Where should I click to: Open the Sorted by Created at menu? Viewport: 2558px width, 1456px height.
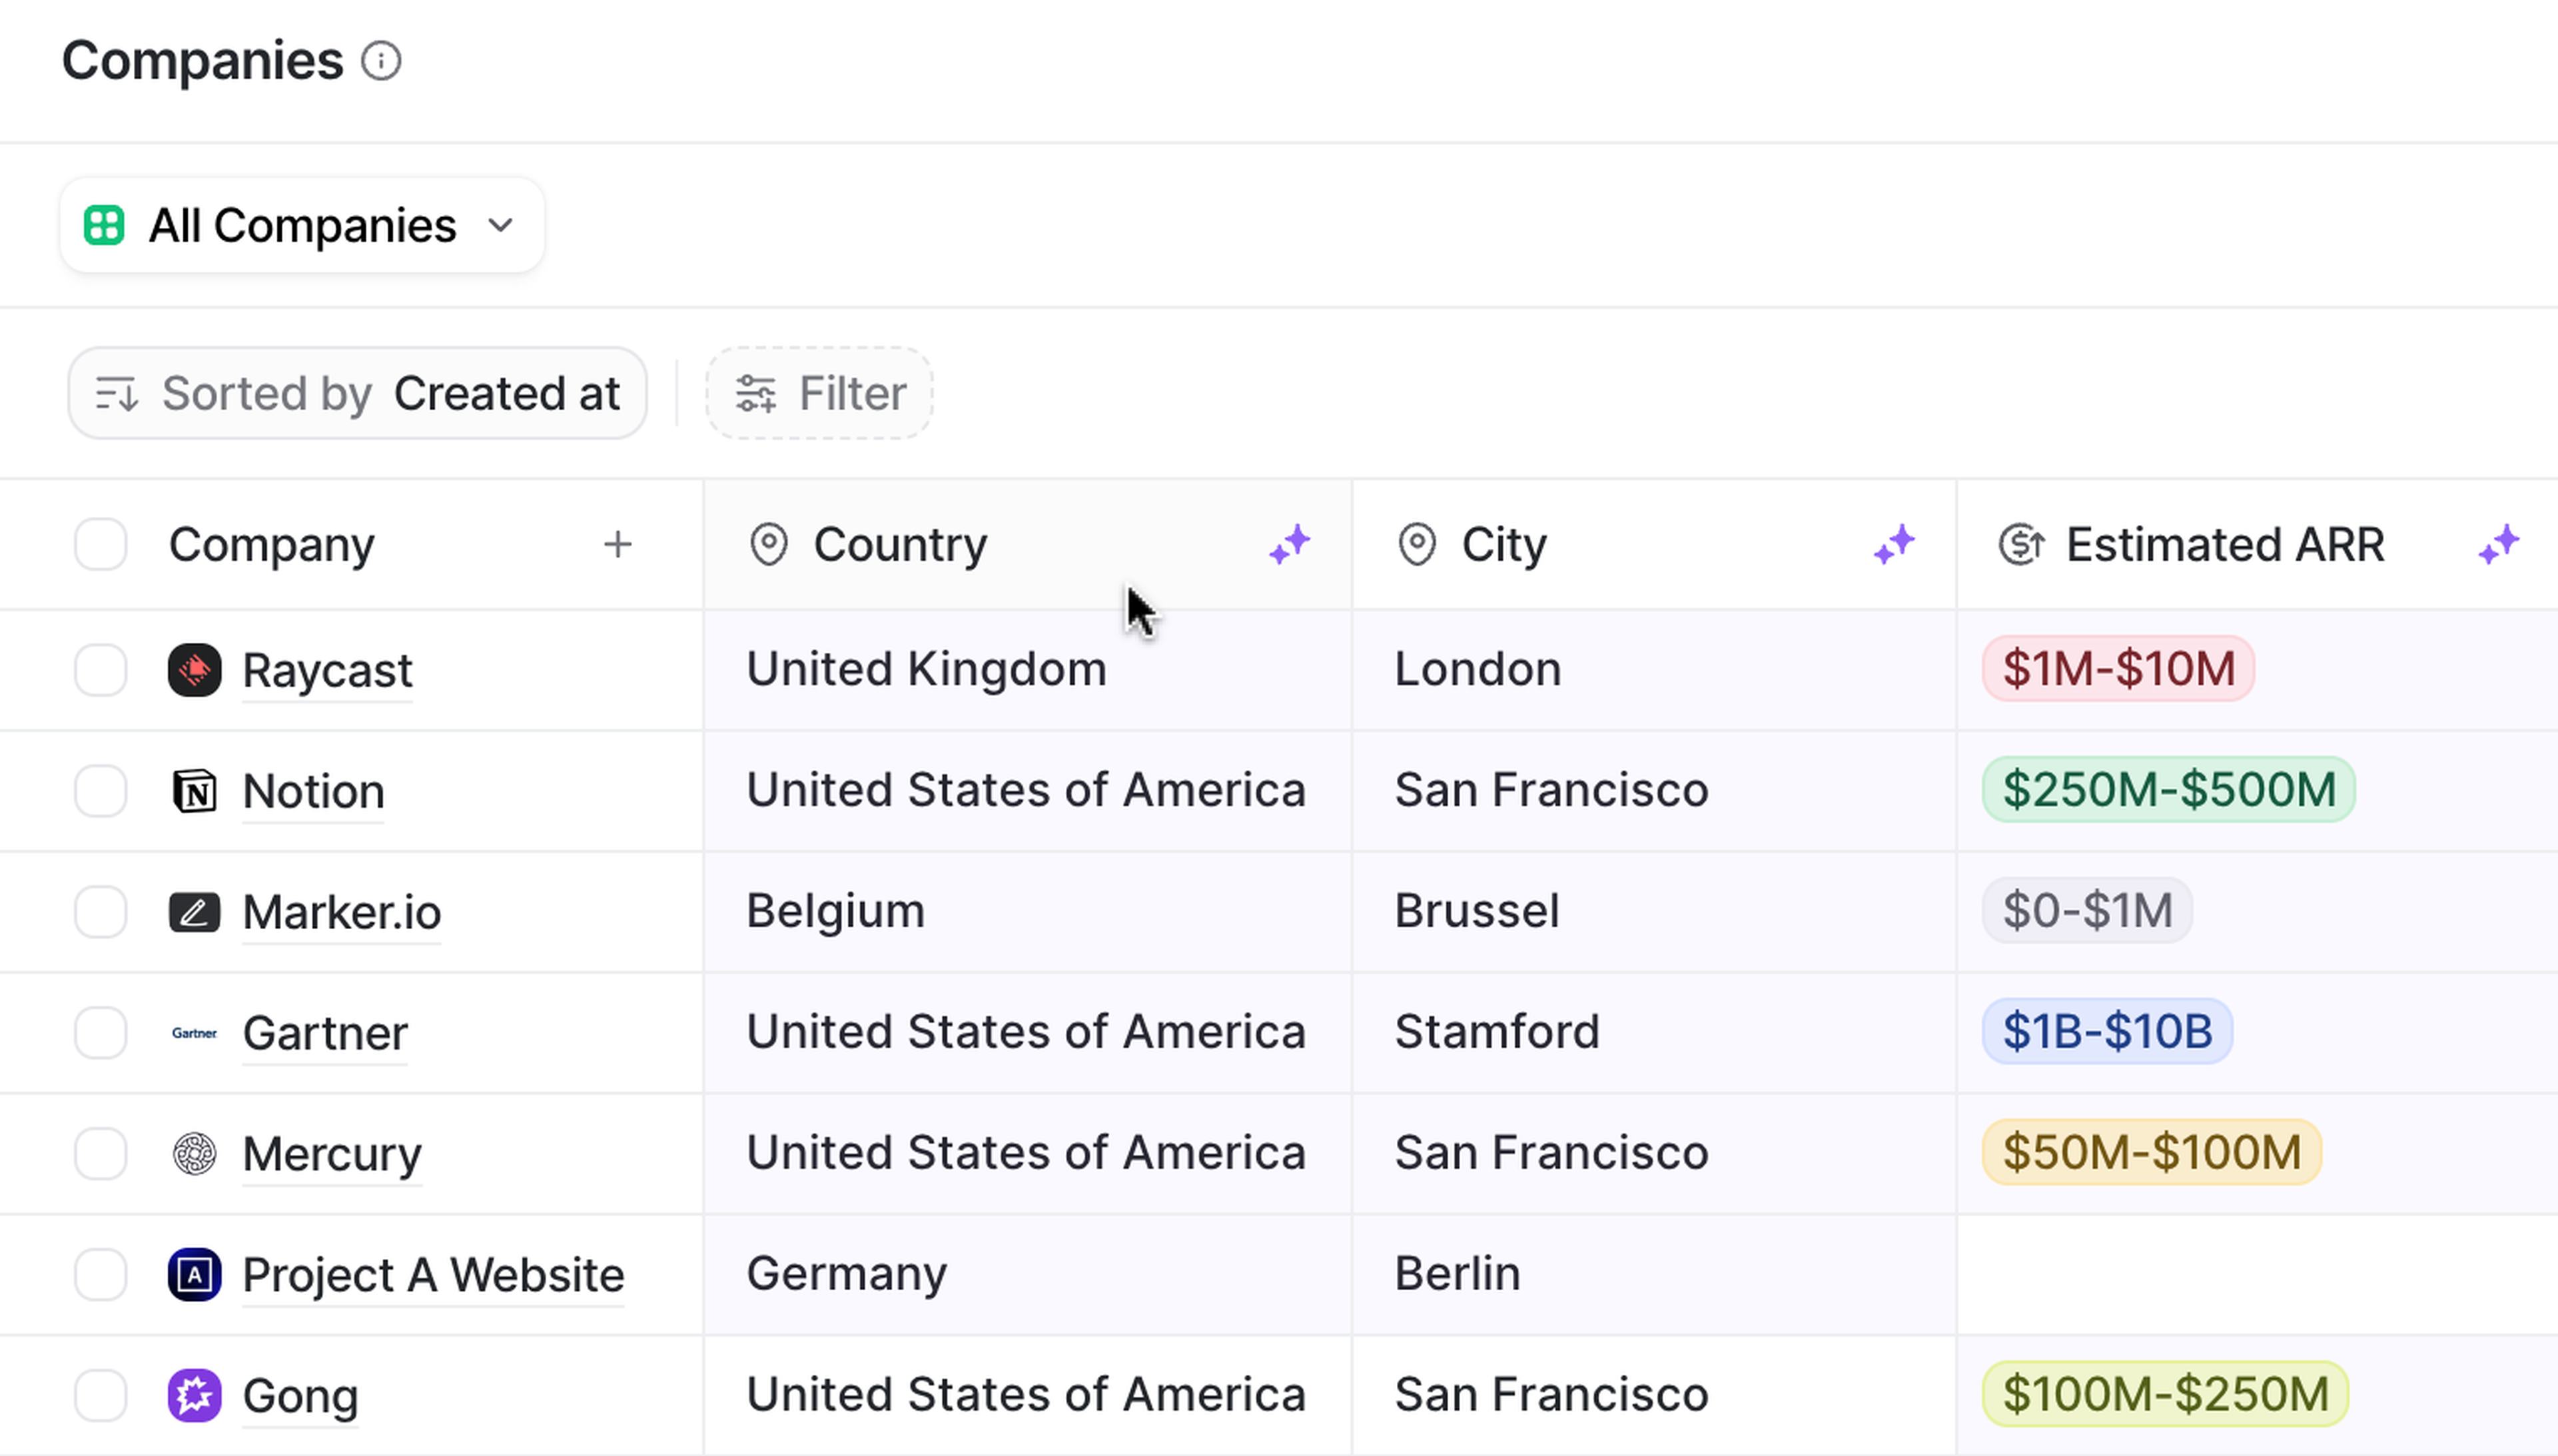click(x=357, y=393)
